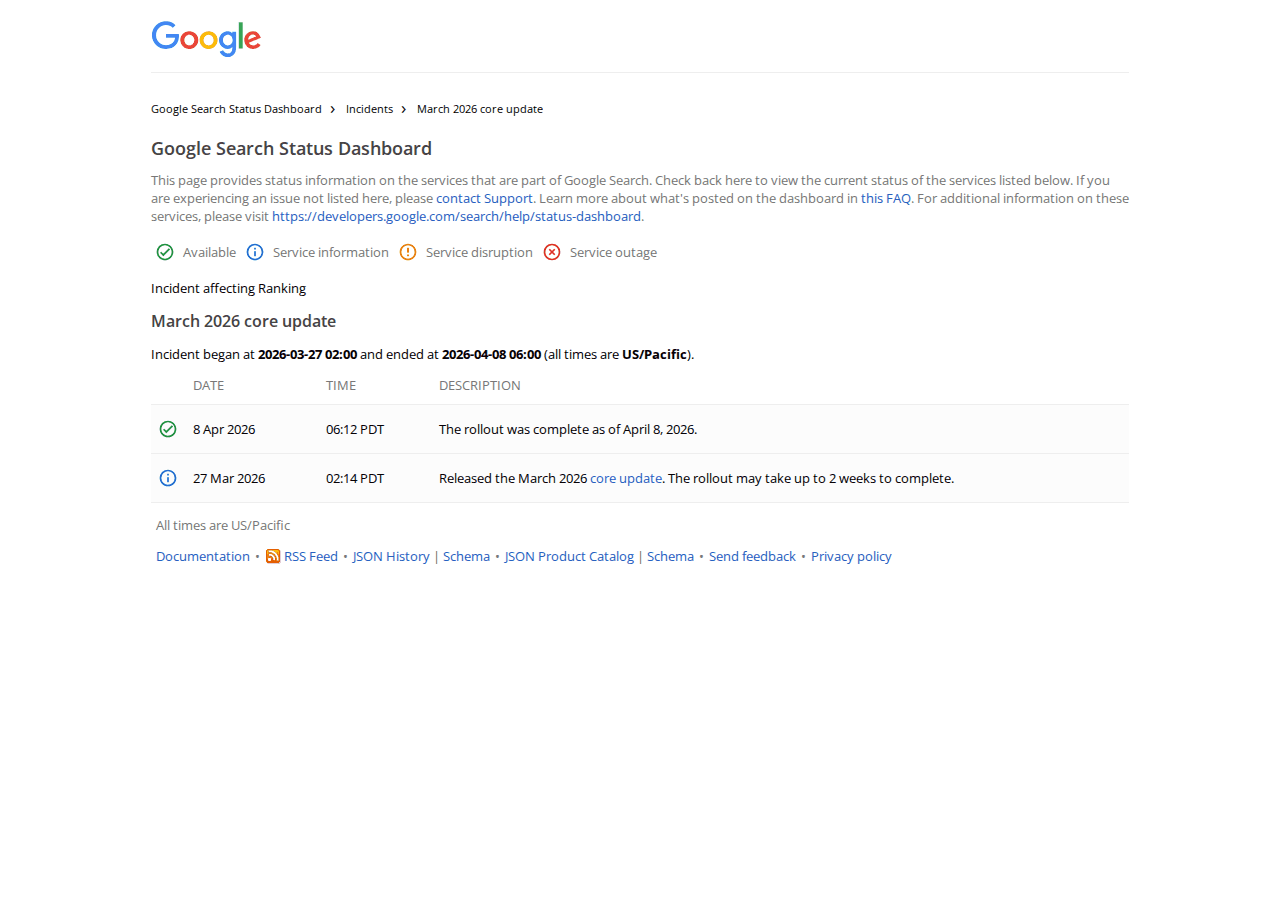Click the DESCRIPTION column header
The image size is (1280, 900).
480,385
